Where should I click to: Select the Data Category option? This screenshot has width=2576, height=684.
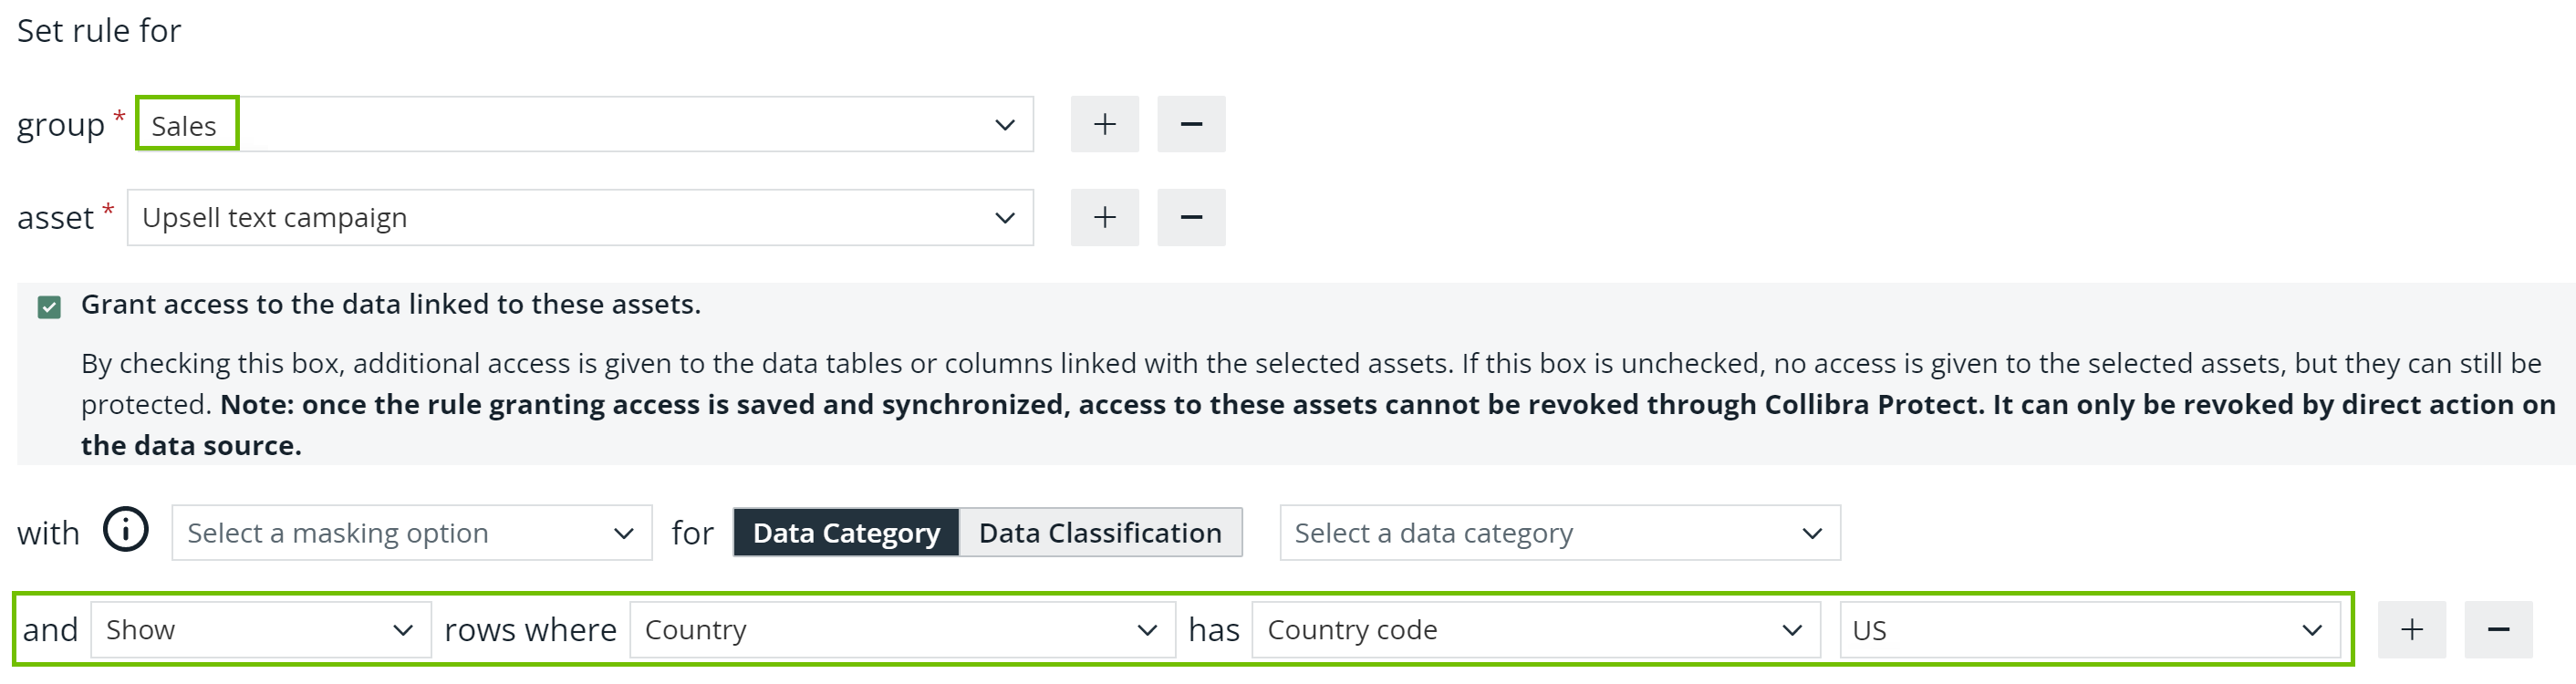tap(845, 532)
